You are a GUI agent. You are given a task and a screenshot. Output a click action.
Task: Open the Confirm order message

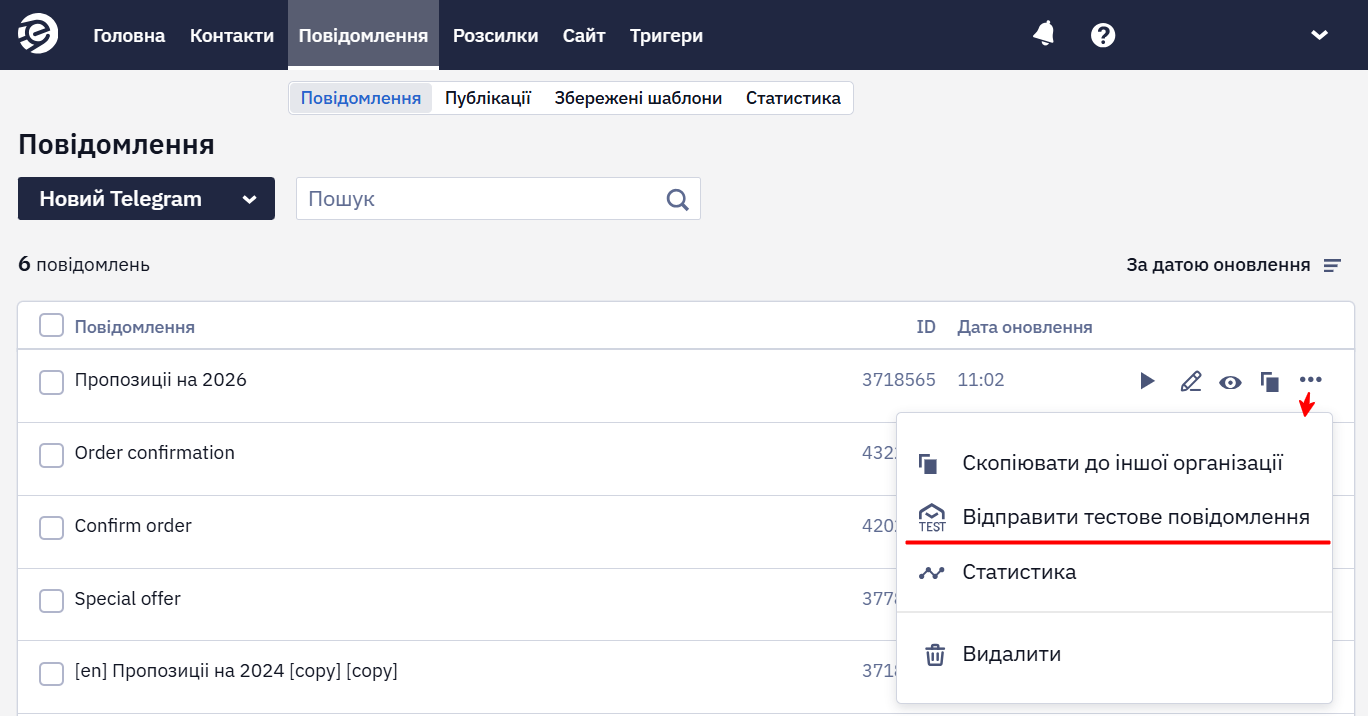tap(133, 526)
